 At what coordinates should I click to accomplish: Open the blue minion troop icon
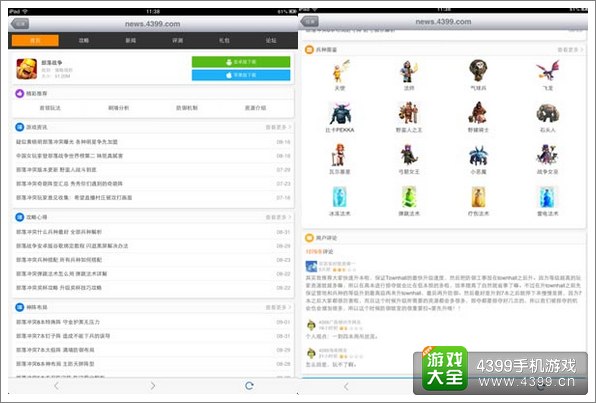(478, 156)
